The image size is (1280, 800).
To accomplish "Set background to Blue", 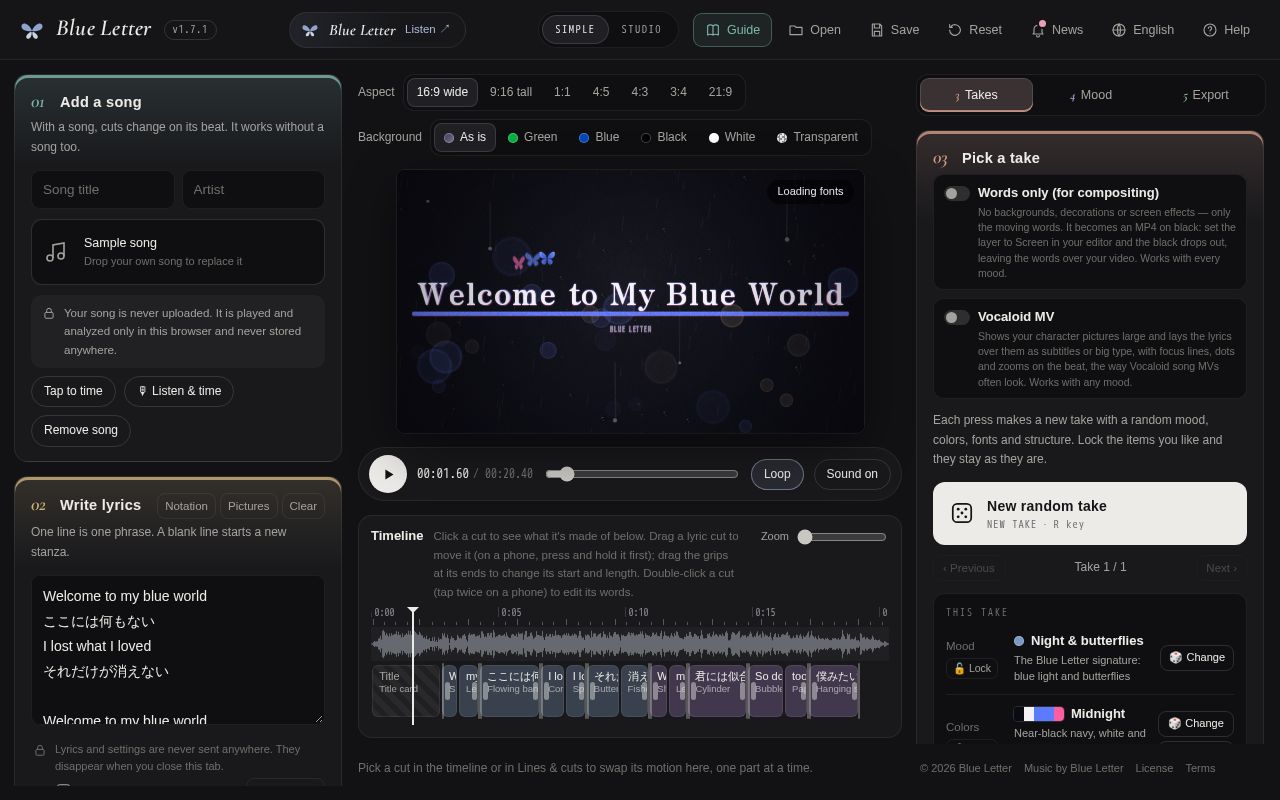I will click(x=599, y=137).
